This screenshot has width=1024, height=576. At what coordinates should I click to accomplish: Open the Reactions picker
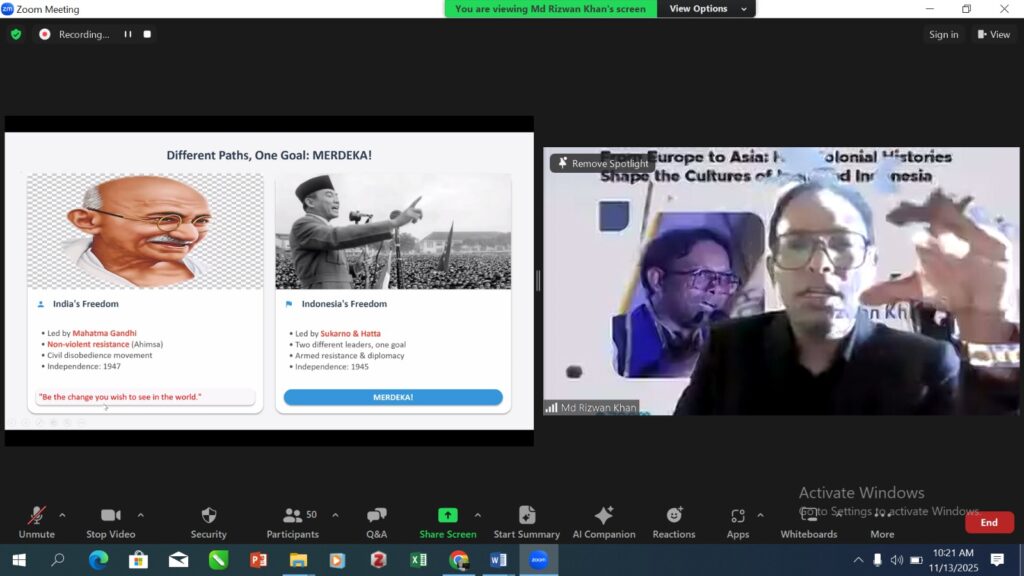674,521
